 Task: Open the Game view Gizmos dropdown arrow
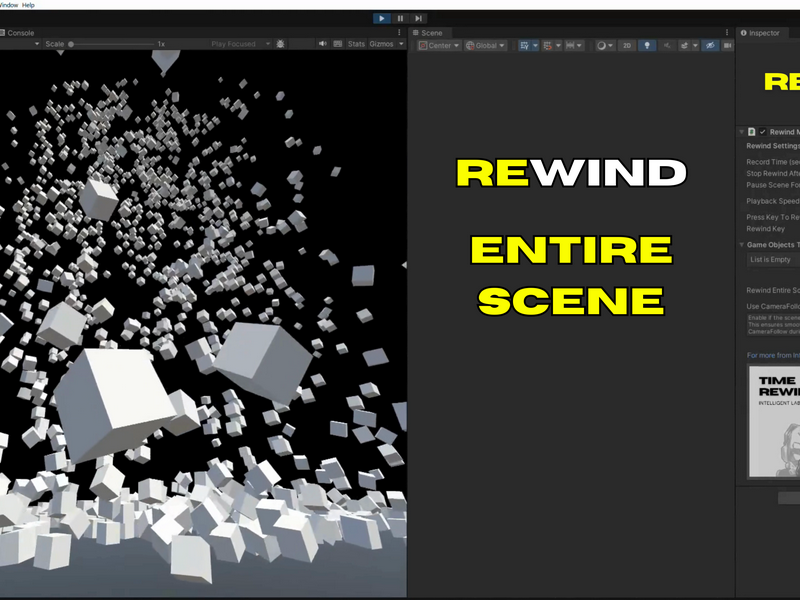pyautogui.click(x=401, y=44)
